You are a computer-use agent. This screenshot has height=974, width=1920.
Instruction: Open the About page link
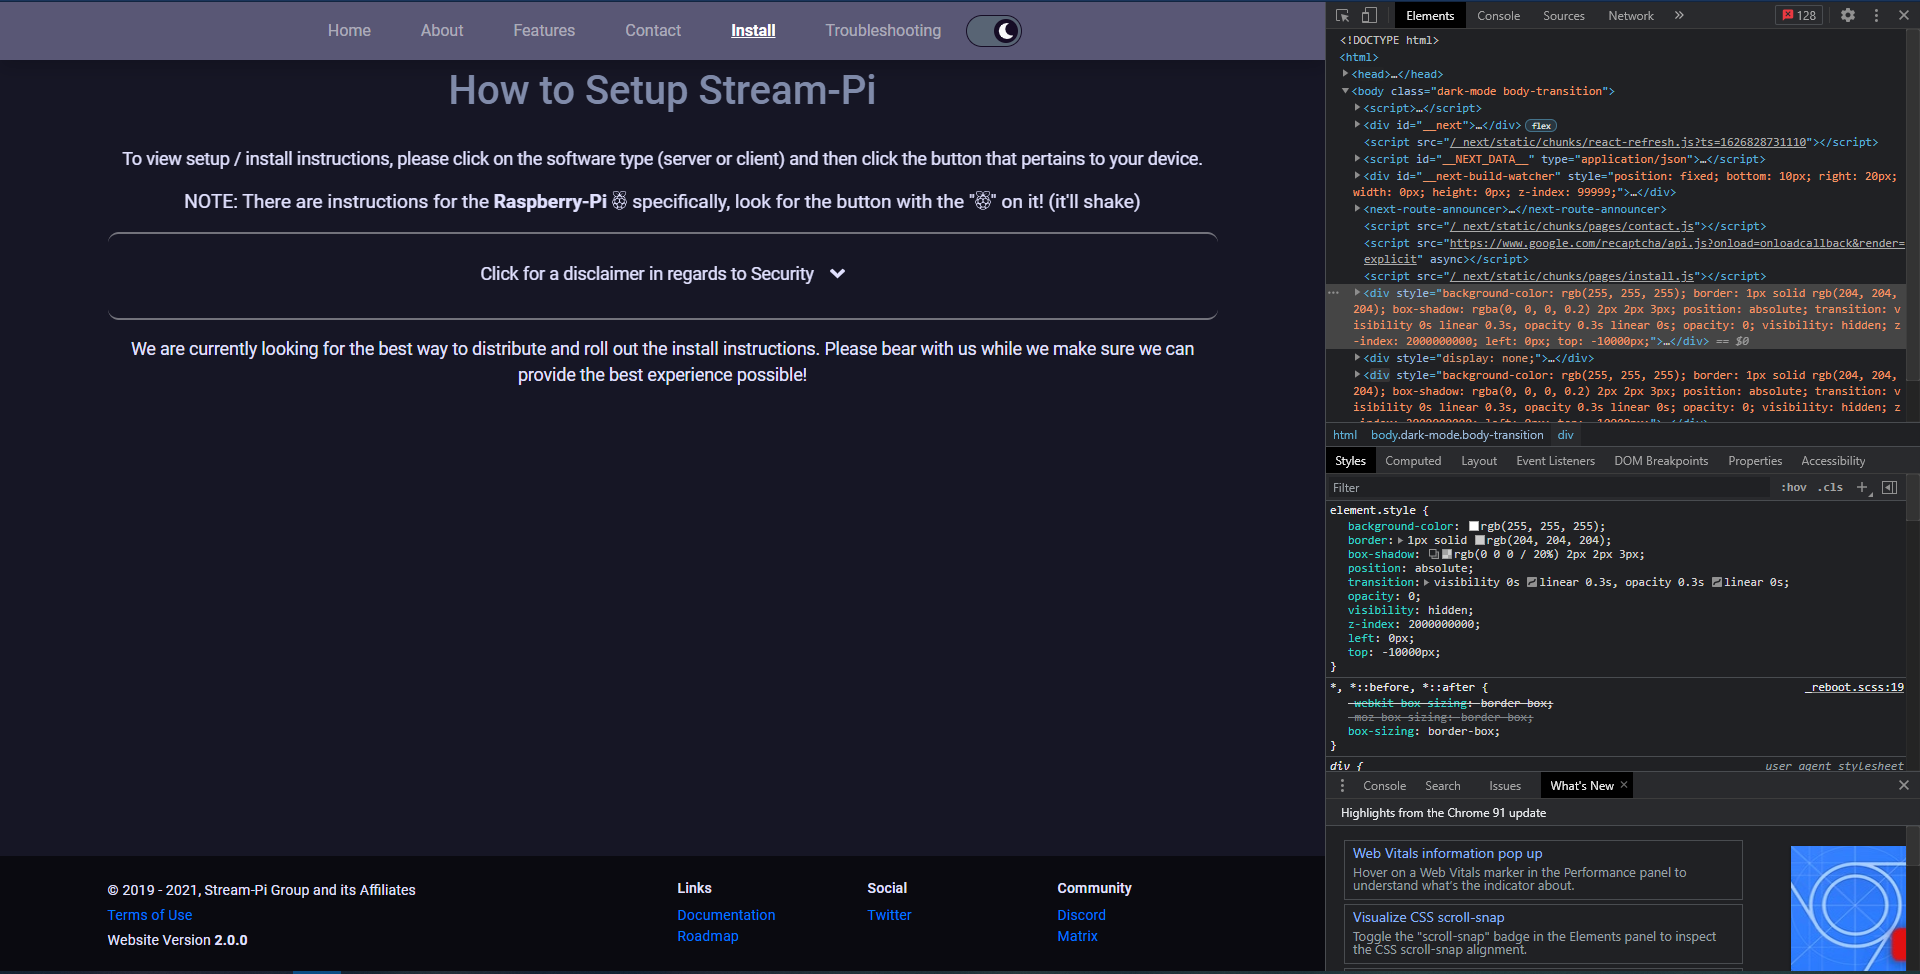point(442,31)
